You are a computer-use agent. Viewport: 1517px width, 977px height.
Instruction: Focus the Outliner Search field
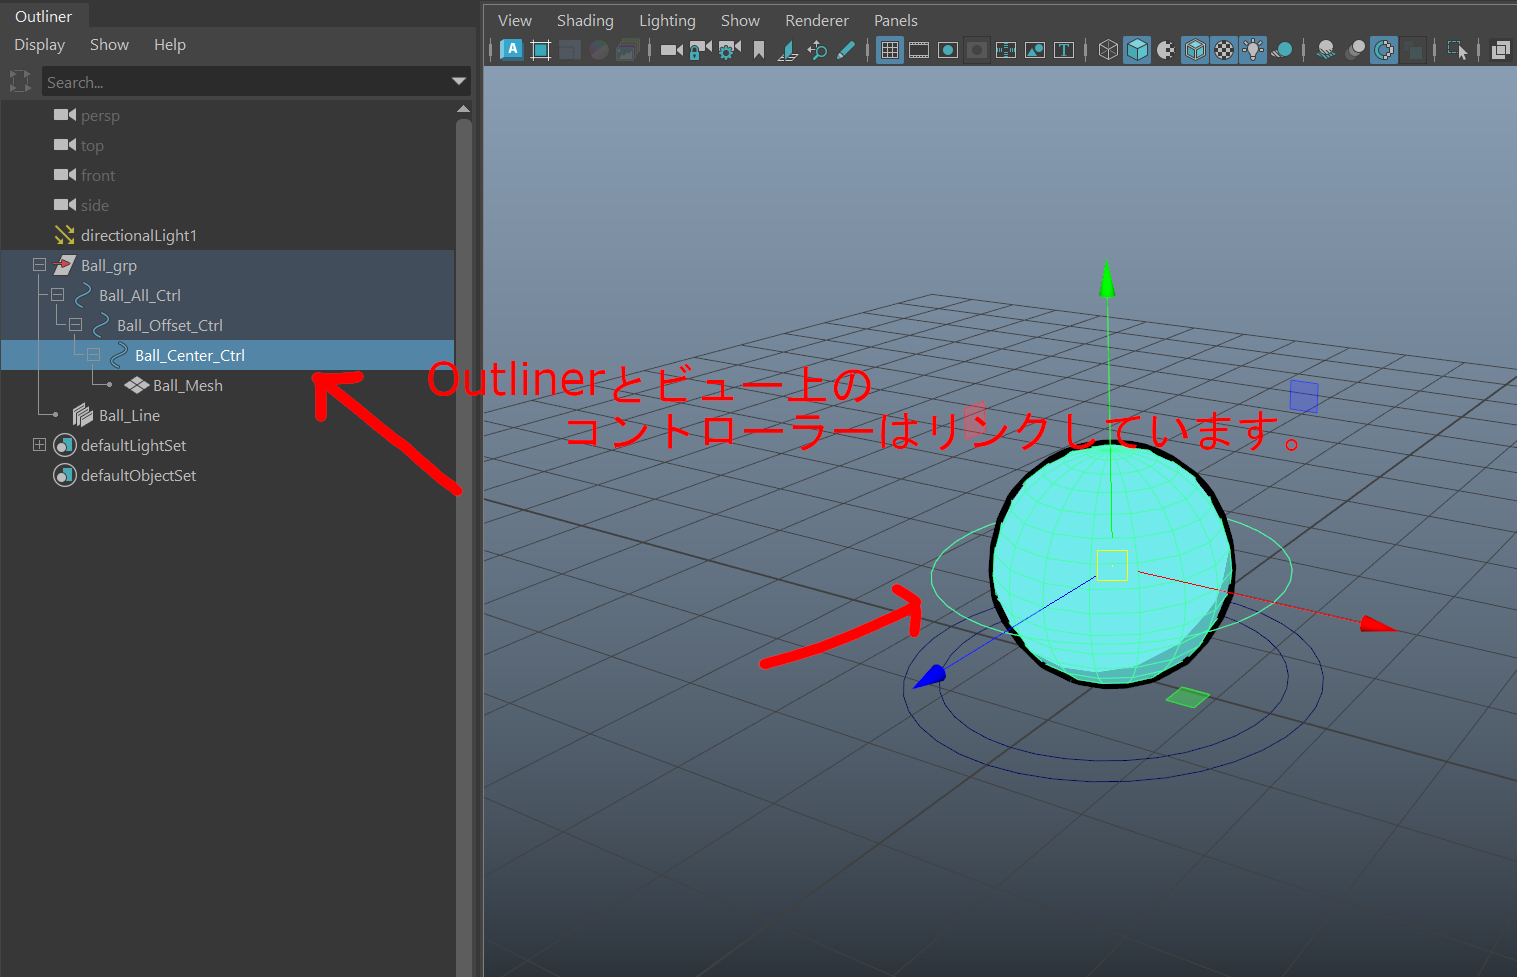click(x=245, y=82)
